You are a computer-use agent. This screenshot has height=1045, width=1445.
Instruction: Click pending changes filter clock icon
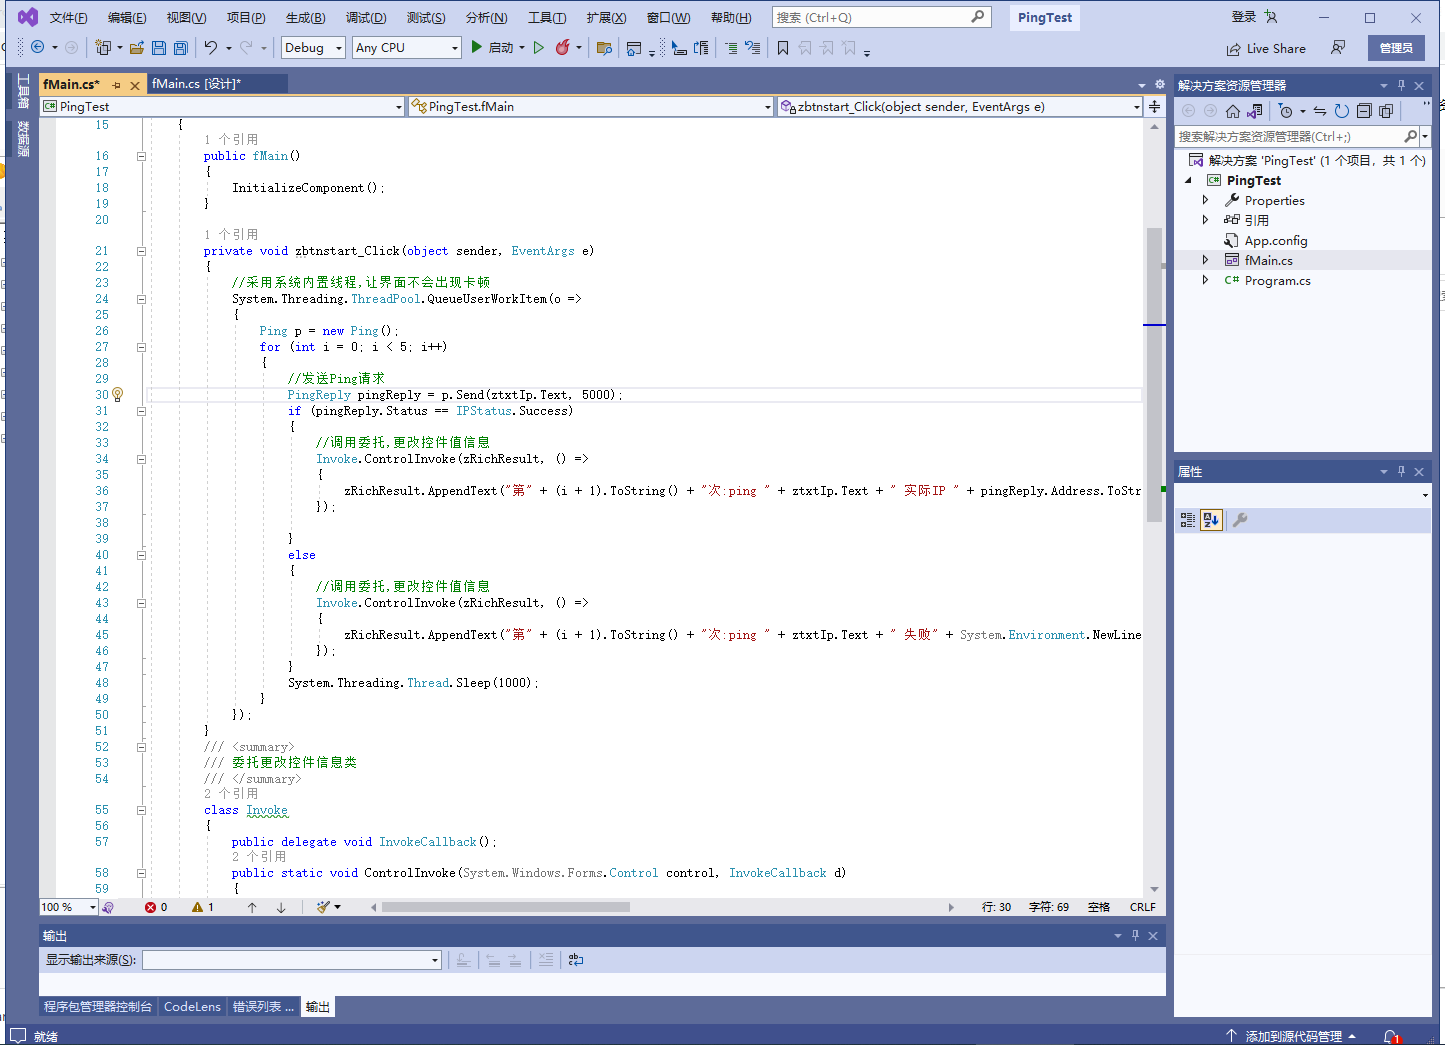pyautogui.click(x=1286, y=111)
